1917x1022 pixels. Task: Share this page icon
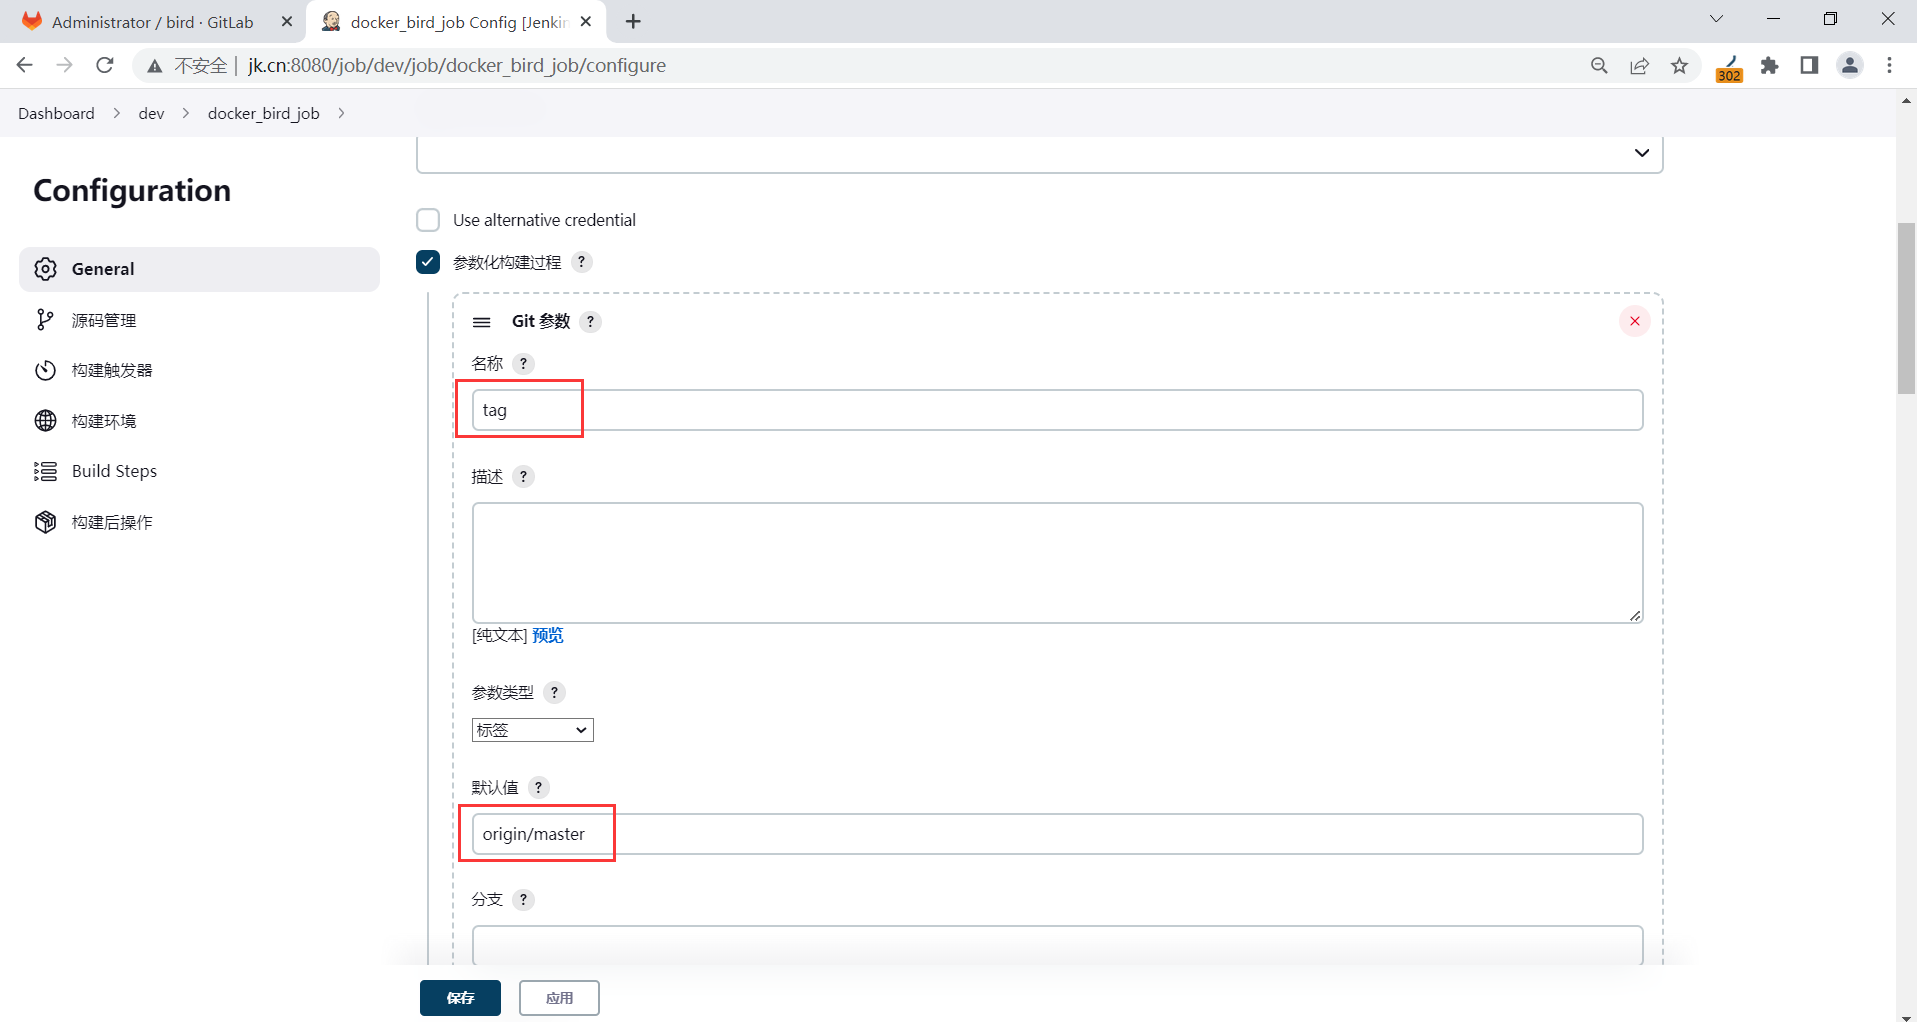(1640, 66)
